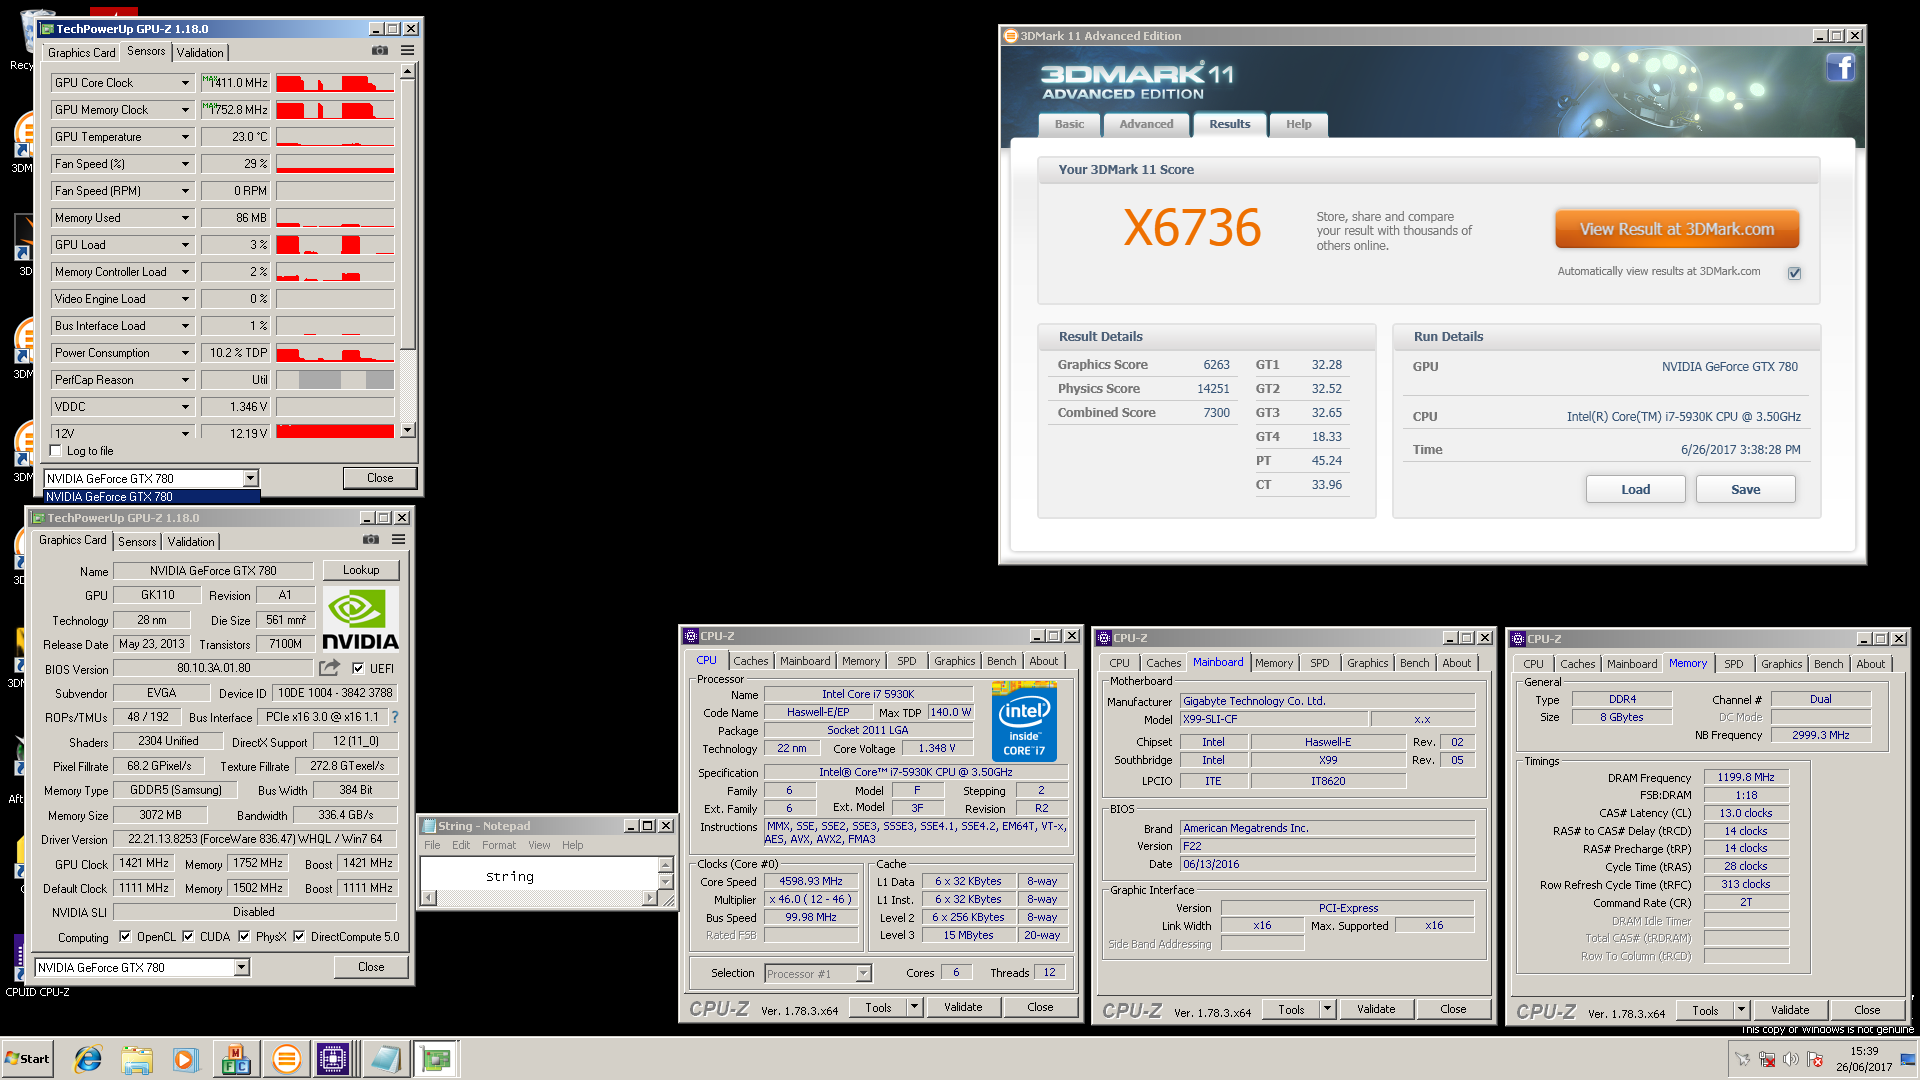The image size is (1920, 1080).
Task: Open Tools dropdown arrow in CPU-Z CPU window
Action: coord(914,1007)
